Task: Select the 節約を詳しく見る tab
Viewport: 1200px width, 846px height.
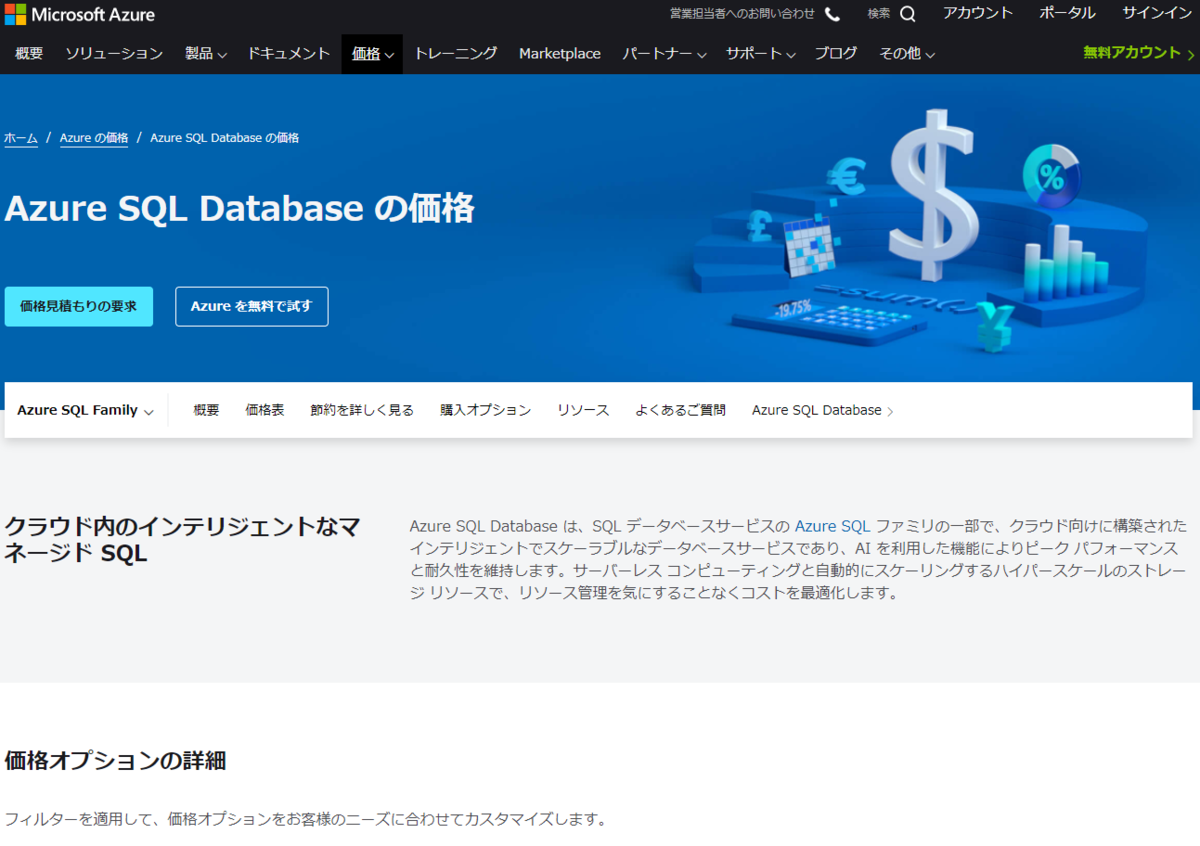Action: (x=363, y=410)
